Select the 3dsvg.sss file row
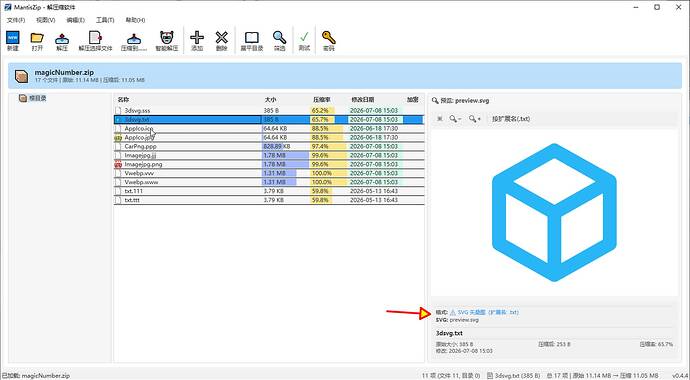Viewport: 690px width, 380px height. point(269,111)
